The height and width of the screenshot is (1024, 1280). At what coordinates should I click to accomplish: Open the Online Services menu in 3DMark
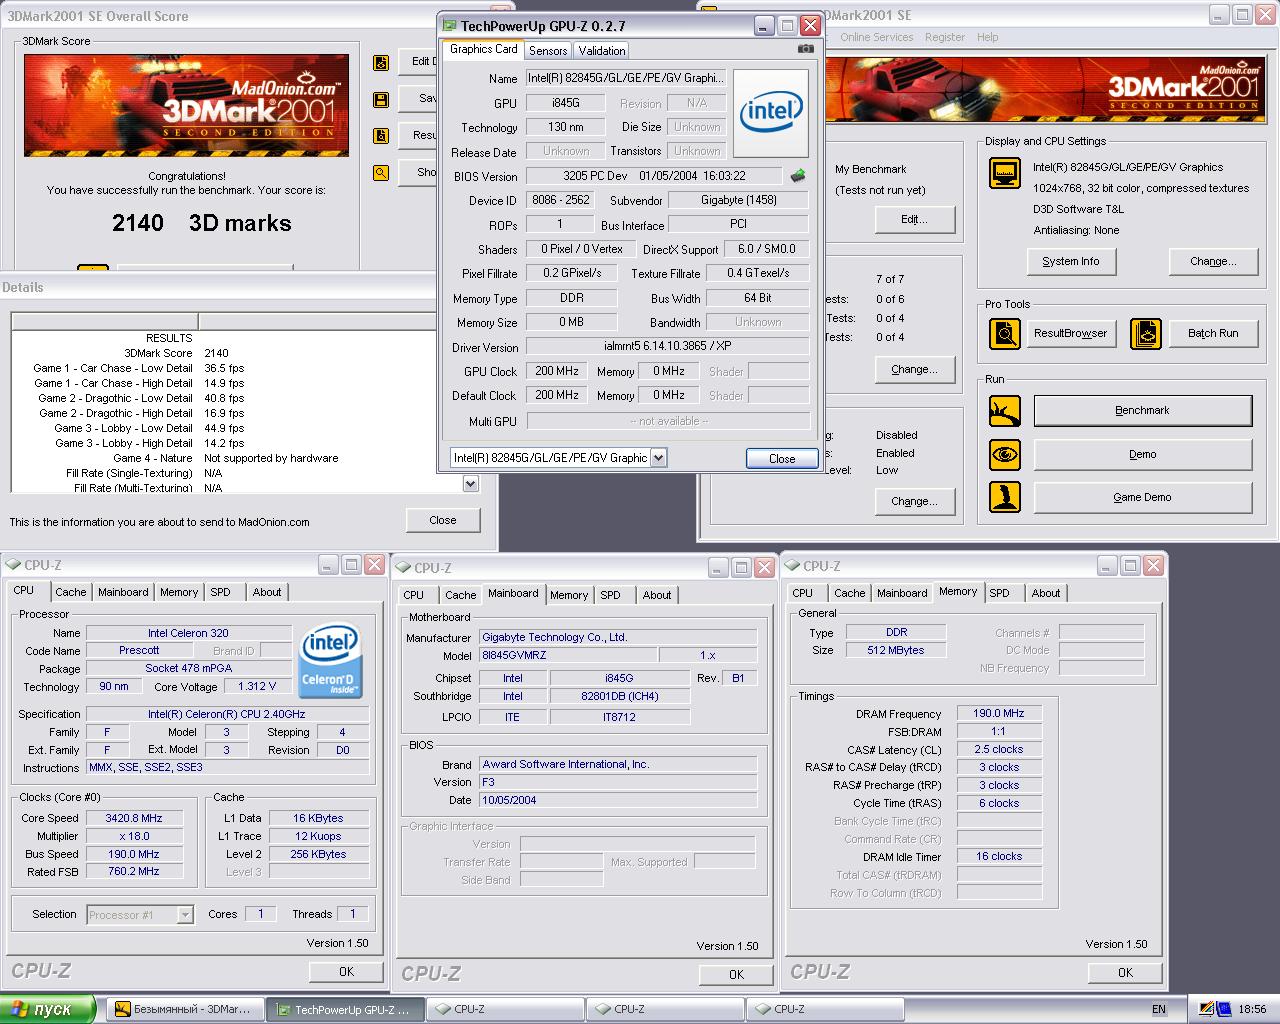point(876,37)
